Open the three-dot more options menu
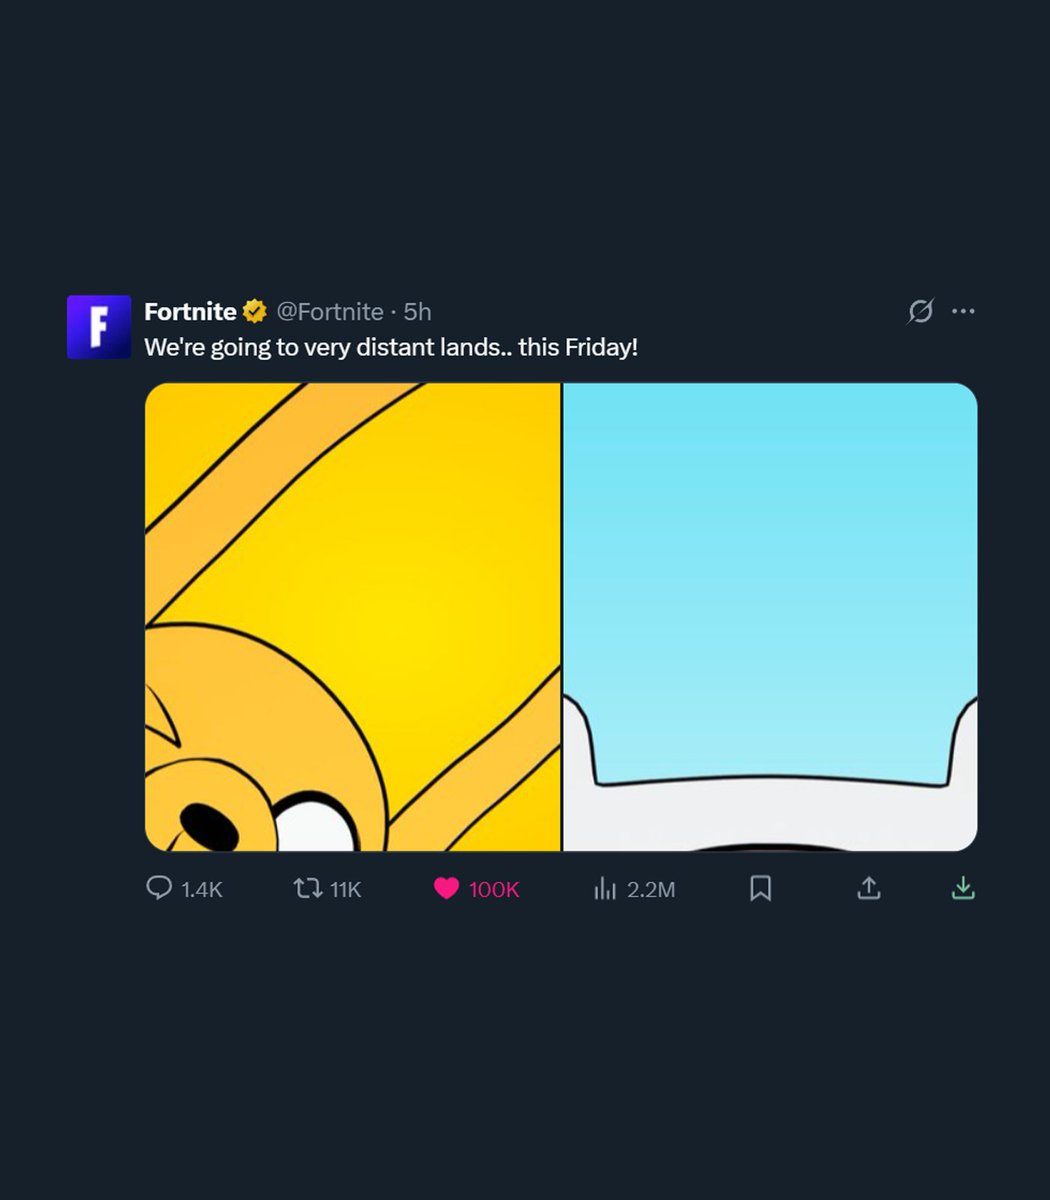 point(963,311)
